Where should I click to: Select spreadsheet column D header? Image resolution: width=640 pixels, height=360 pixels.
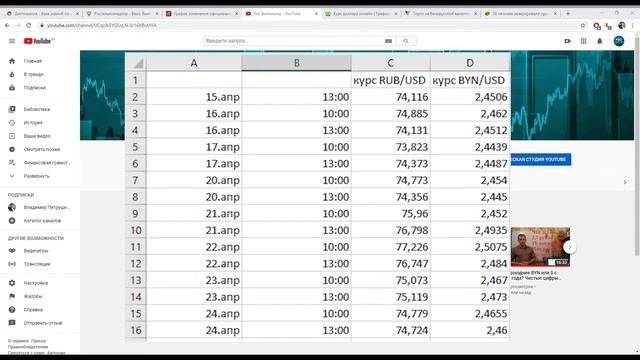click(470, 63)
